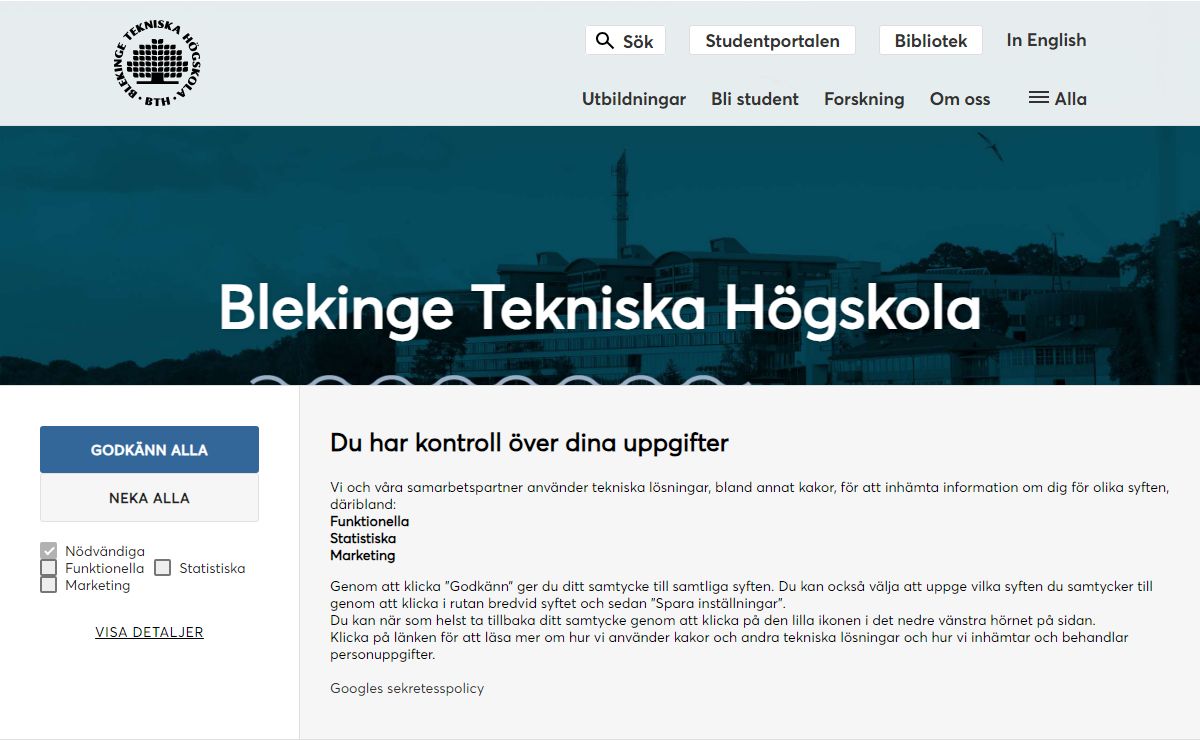The image size is (1200, 740).
Task: Click the bold Funktionella purpose text
Action: 370,521
